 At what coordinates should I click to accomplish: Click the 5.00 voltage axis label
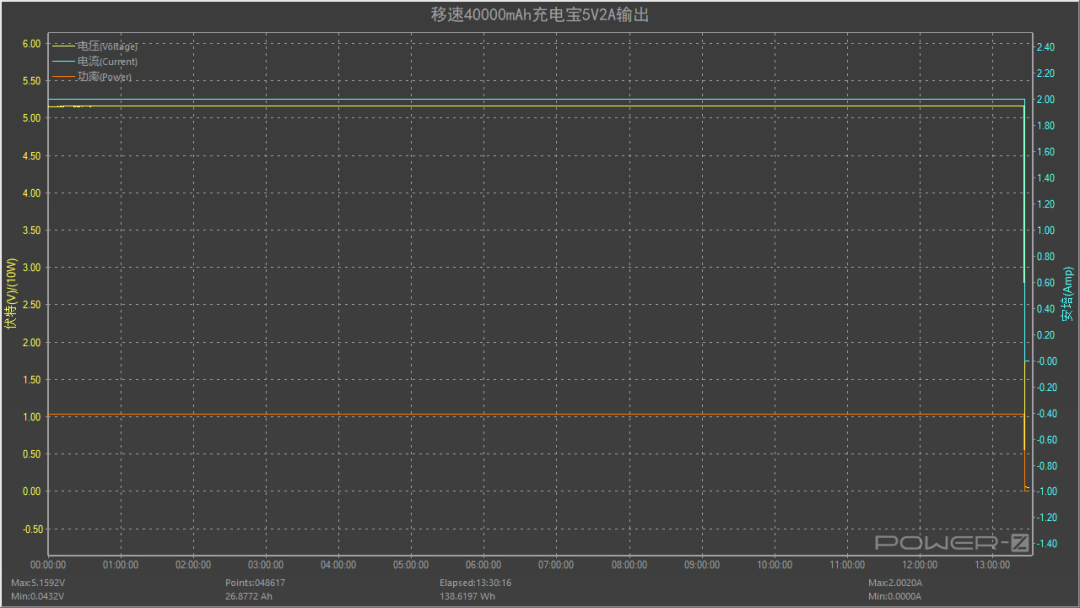click(32, 118)
